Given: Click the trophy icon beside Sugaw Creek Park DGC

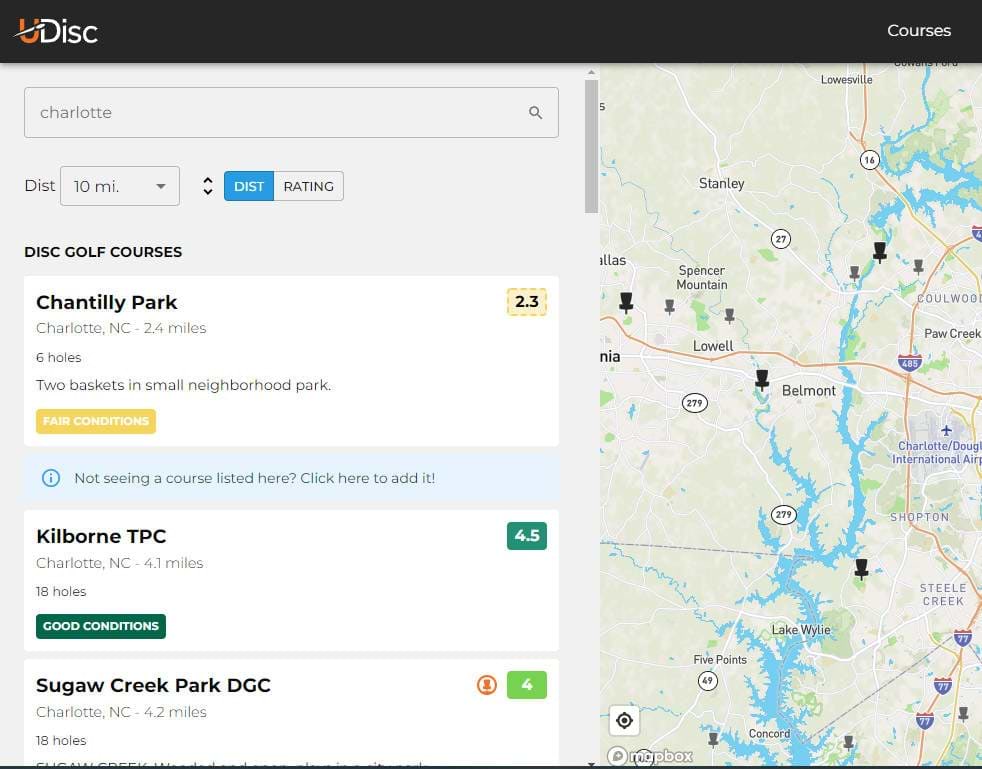Looking at the screenshot, I should point(487,685).
